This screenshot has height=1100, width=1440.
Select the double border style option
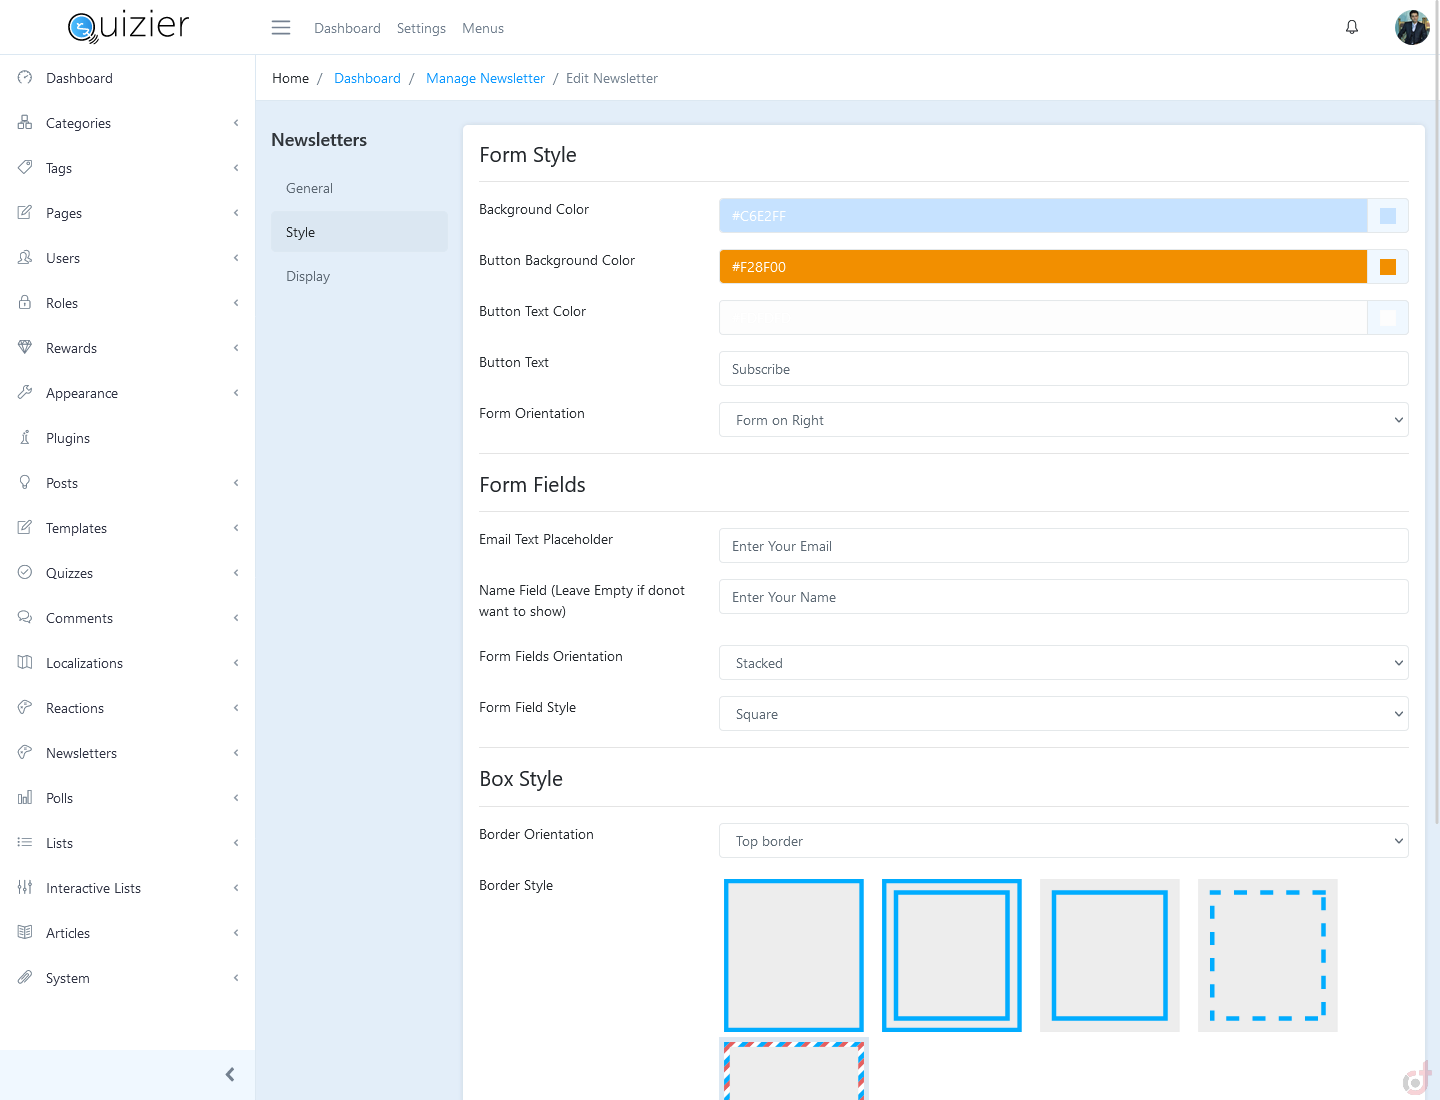pos(951,955)
